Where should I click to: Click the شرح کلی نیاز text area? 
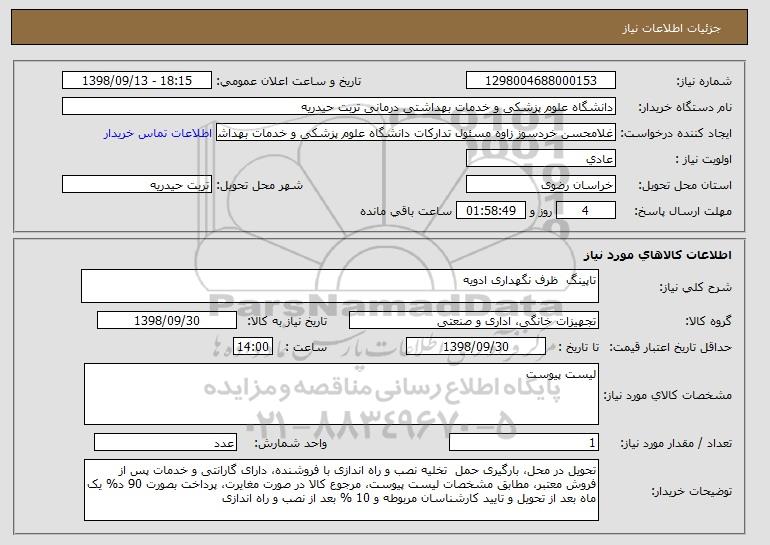pyautogui.click(x=340, y=286)
